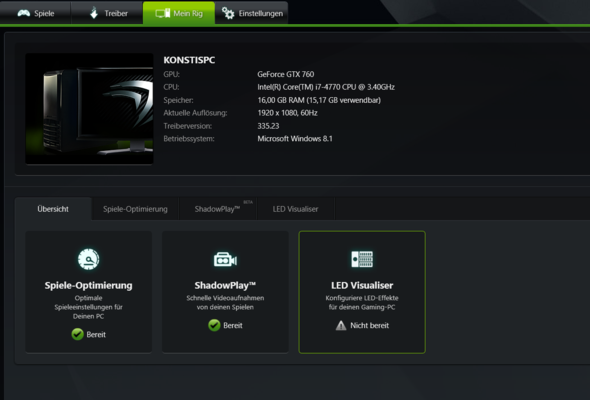Click the GeForce GTX 760 GPU value
The width and height of the screenshot is (590, 400).
click(286, 74)
